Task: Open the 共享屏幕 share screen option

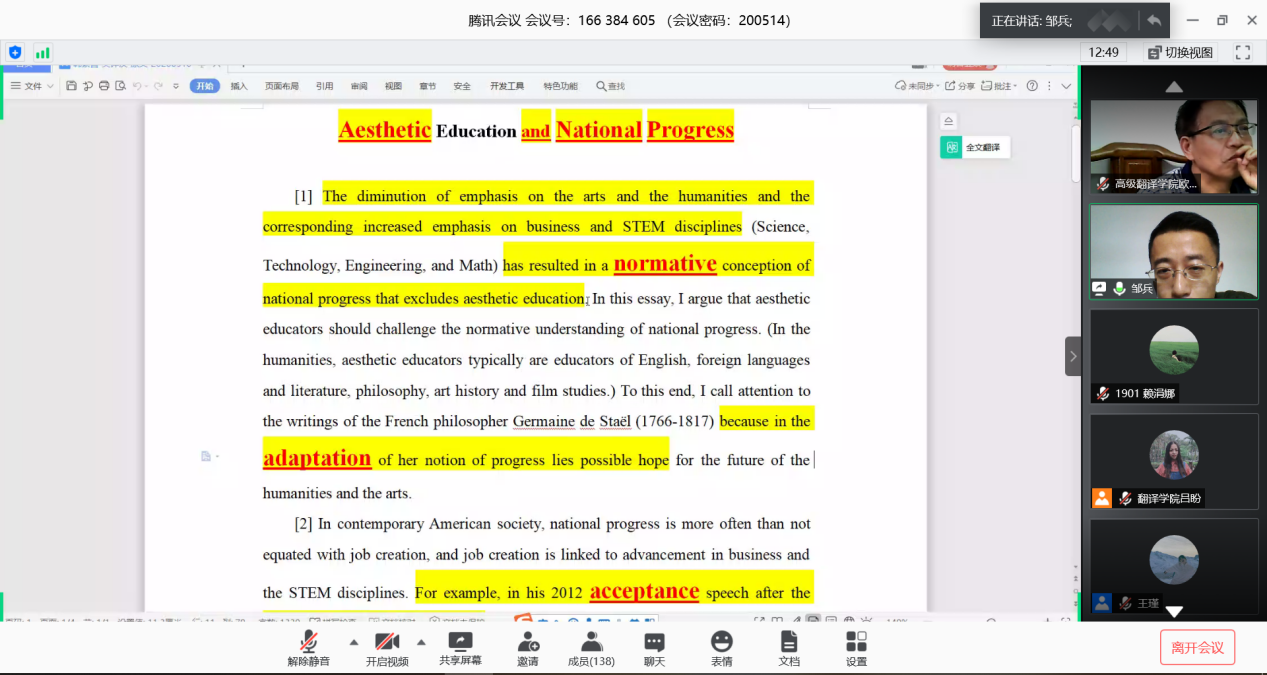Action: pos(460,647)
